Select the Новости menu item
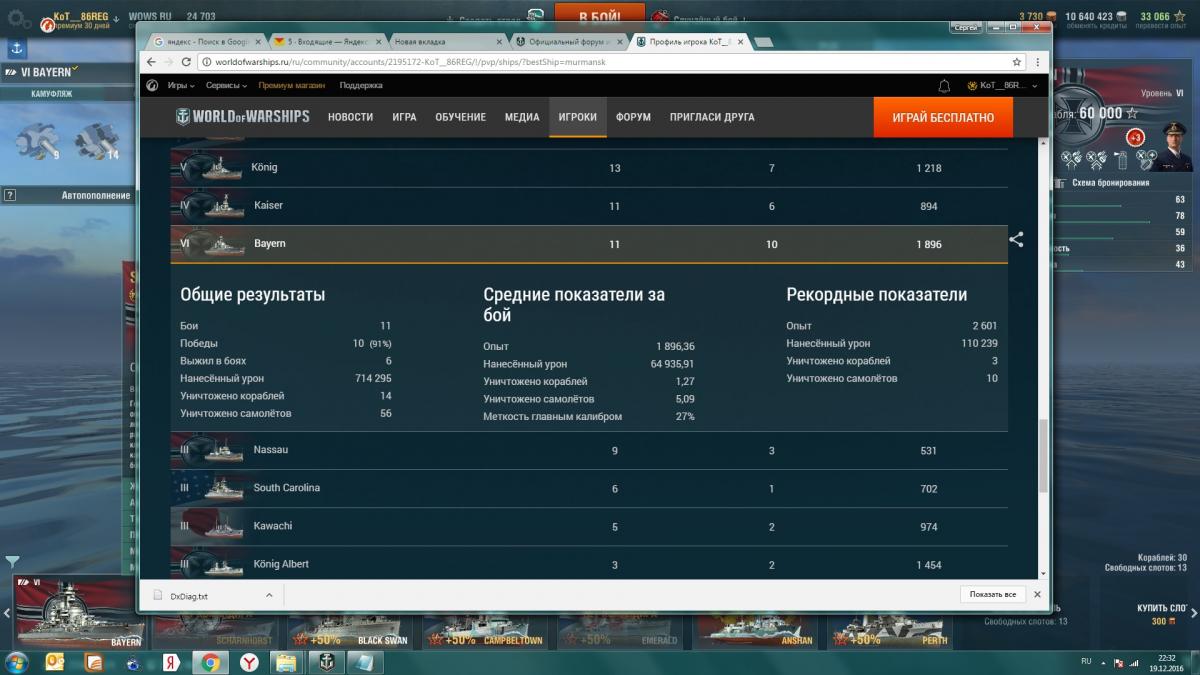Screen dimensions: 1200x675 [x=350, y=117]
